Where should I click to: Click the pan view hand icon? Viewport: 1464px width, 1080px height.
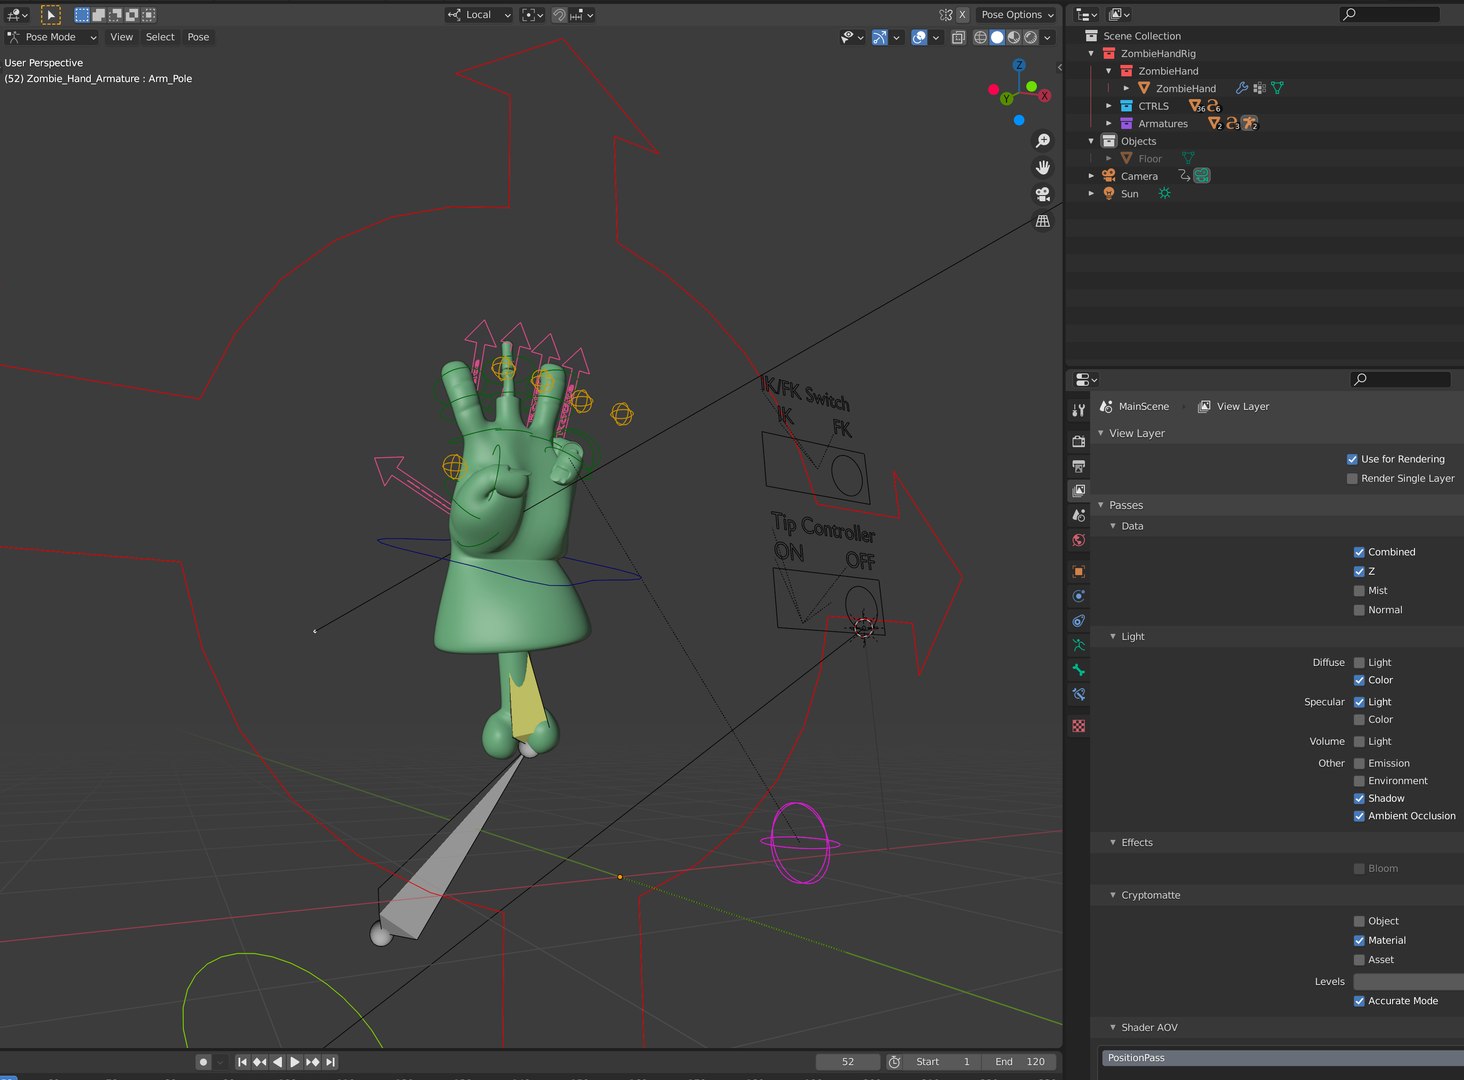pyautogui.click(x=1043, y=167)
